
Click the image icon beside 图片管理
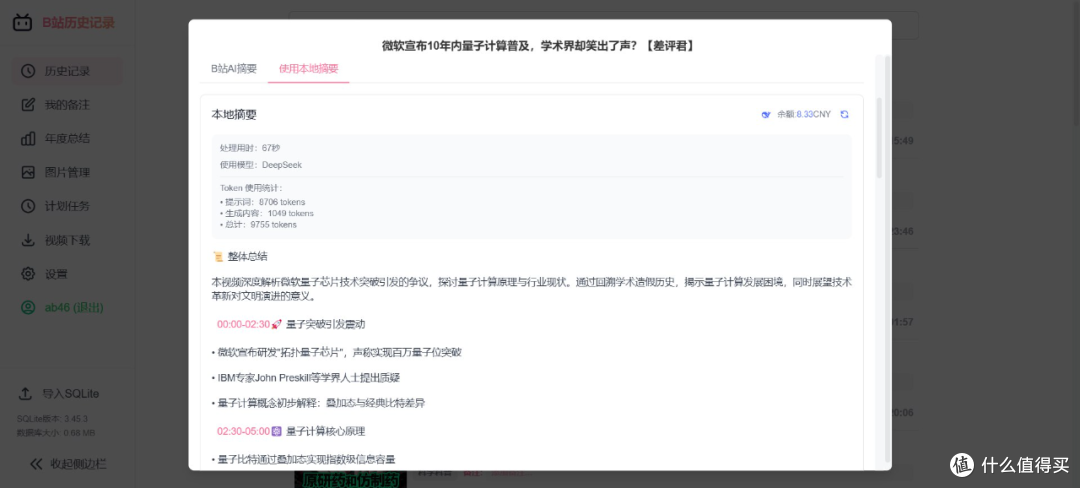(x=28, y=172)
